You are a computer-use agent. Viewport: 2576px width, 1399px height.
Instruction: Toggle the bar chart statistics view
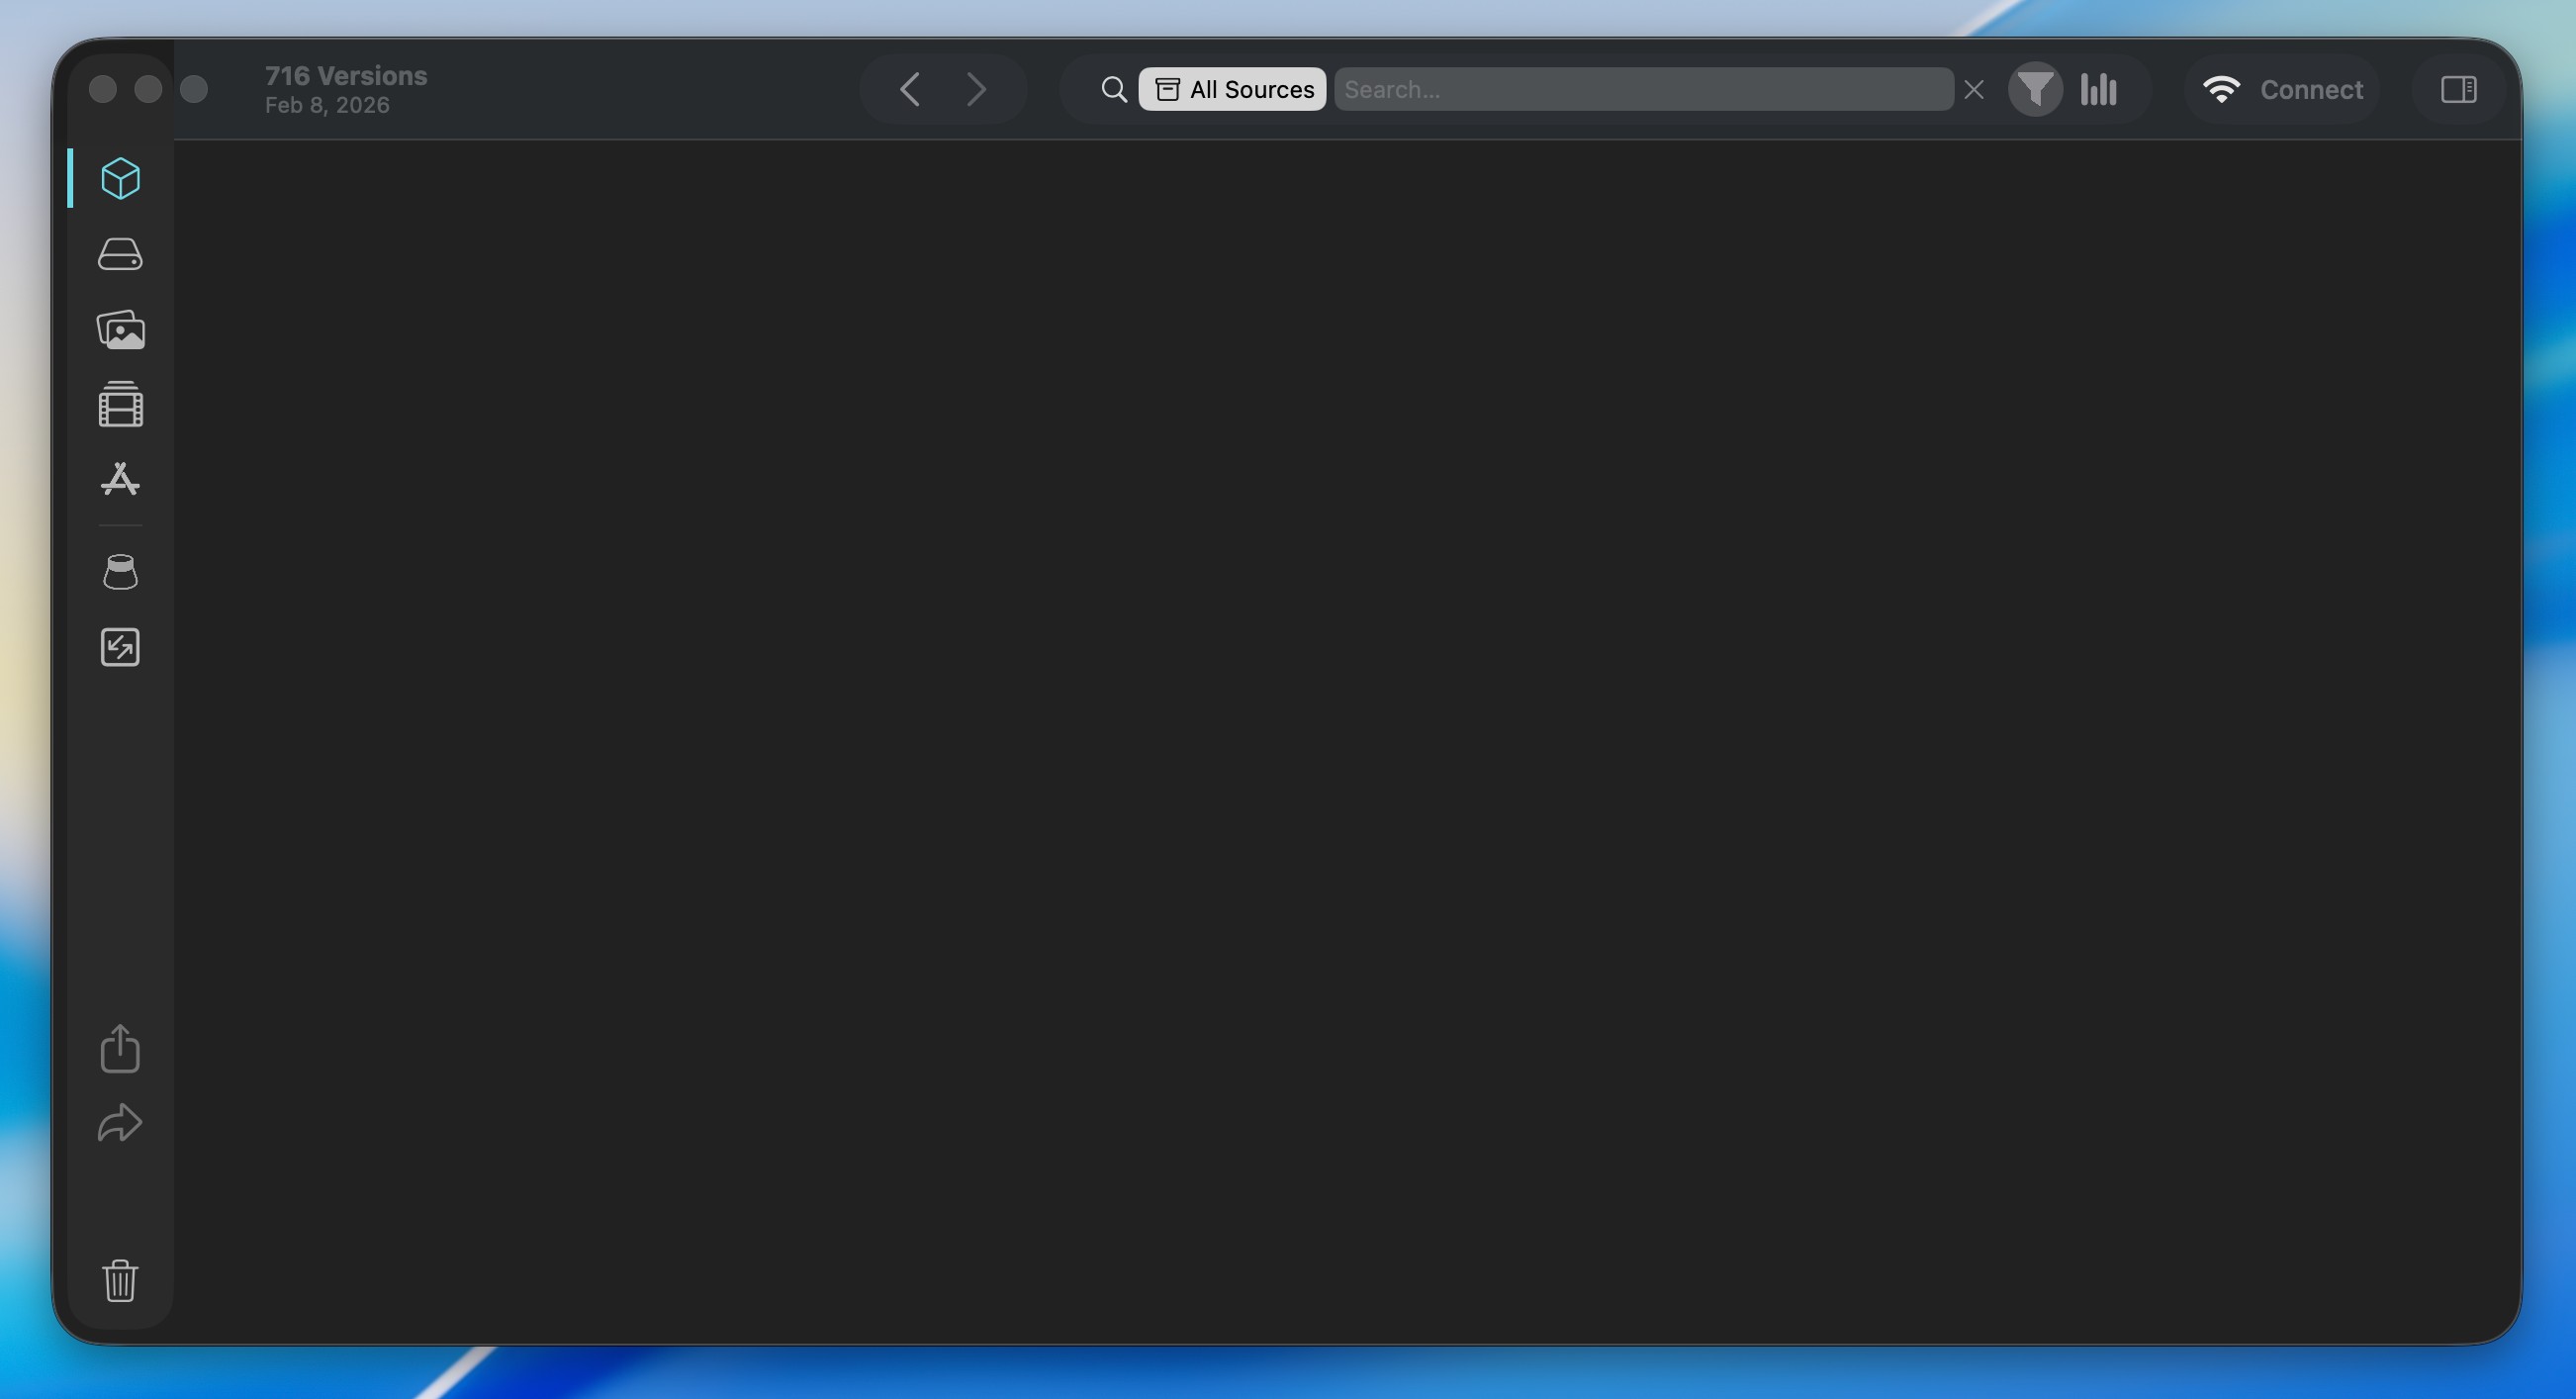coord(2099,89)
